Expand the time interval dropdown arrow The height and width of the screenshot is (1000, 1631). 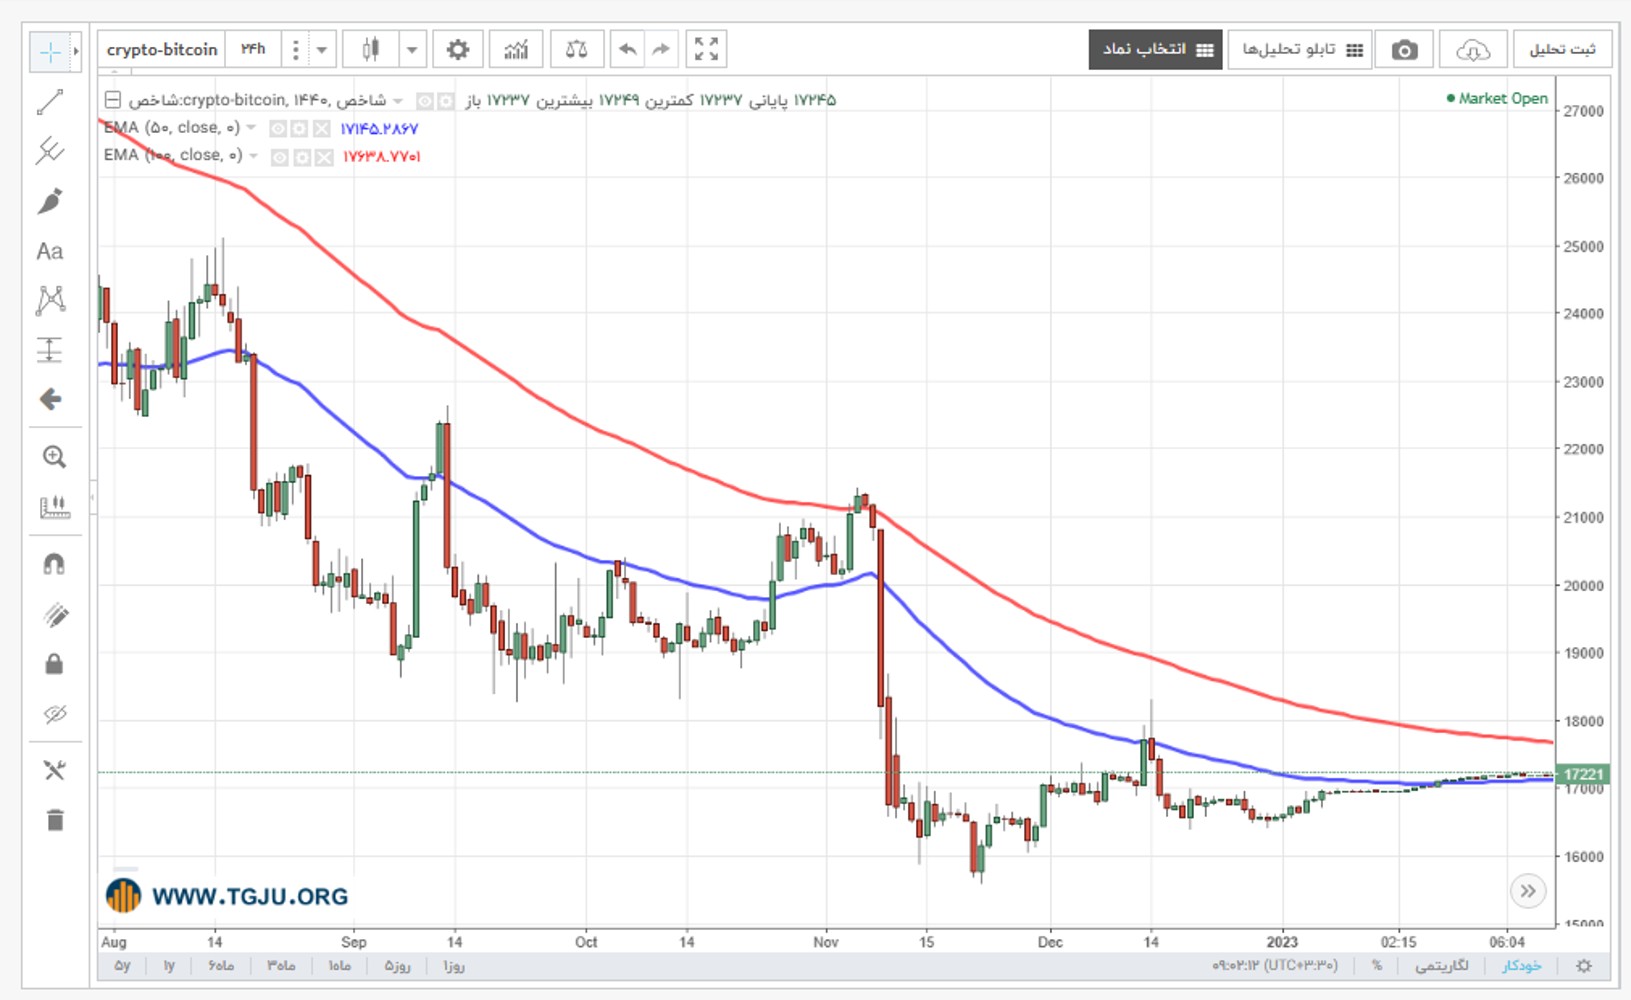point(322,49)
